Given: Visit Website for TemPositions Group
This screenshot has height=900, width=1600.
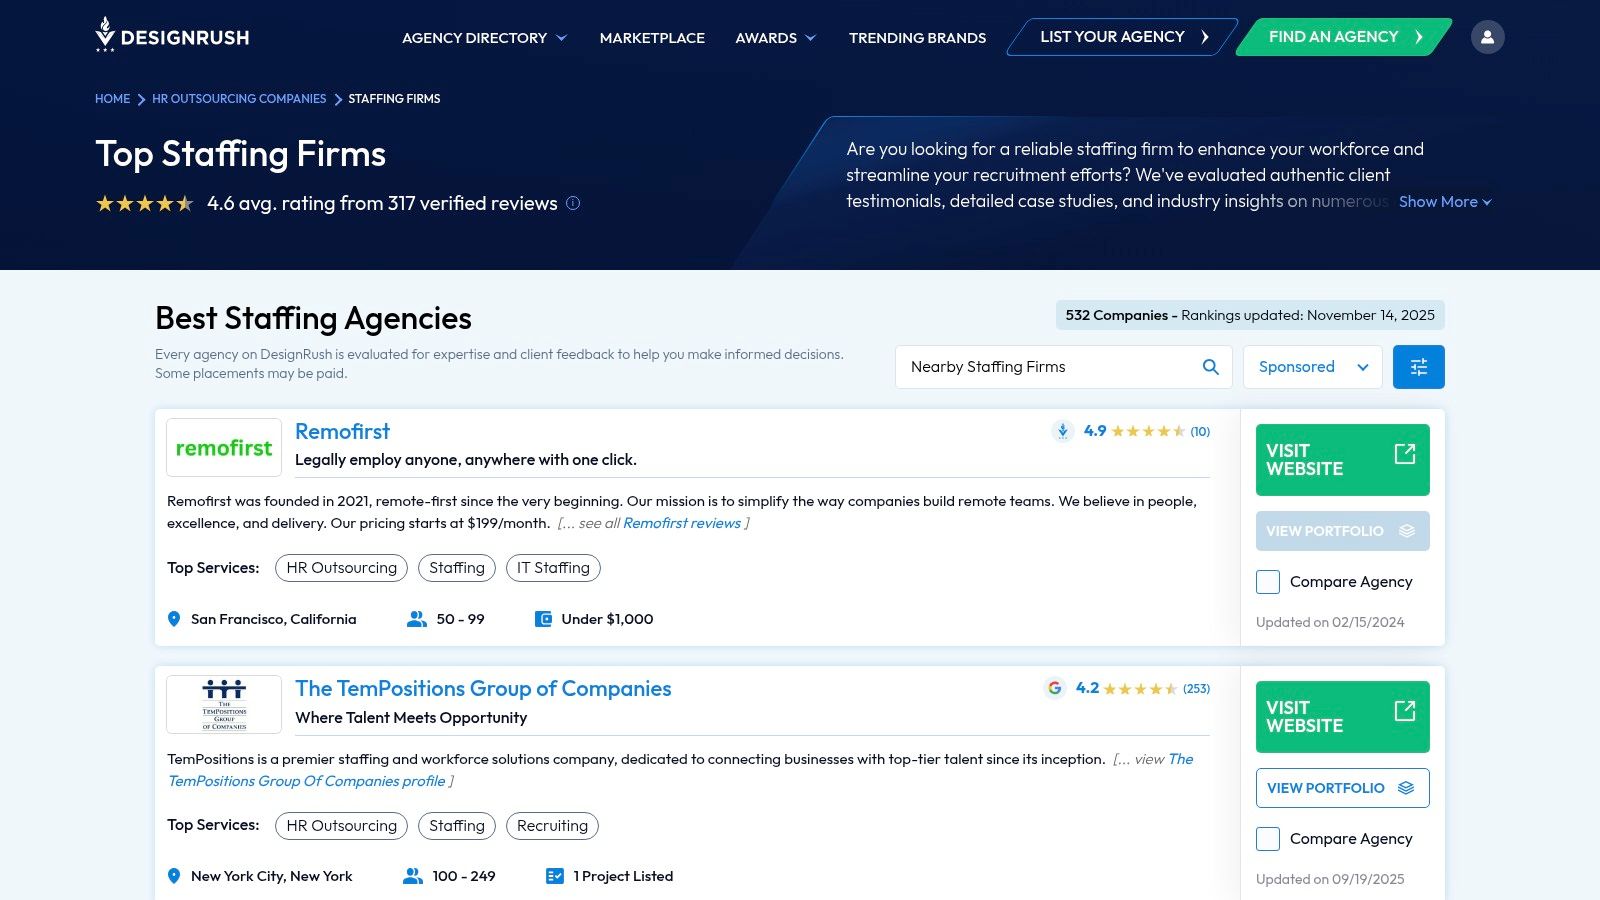Looking at the screenshot, I should 1342,717.
